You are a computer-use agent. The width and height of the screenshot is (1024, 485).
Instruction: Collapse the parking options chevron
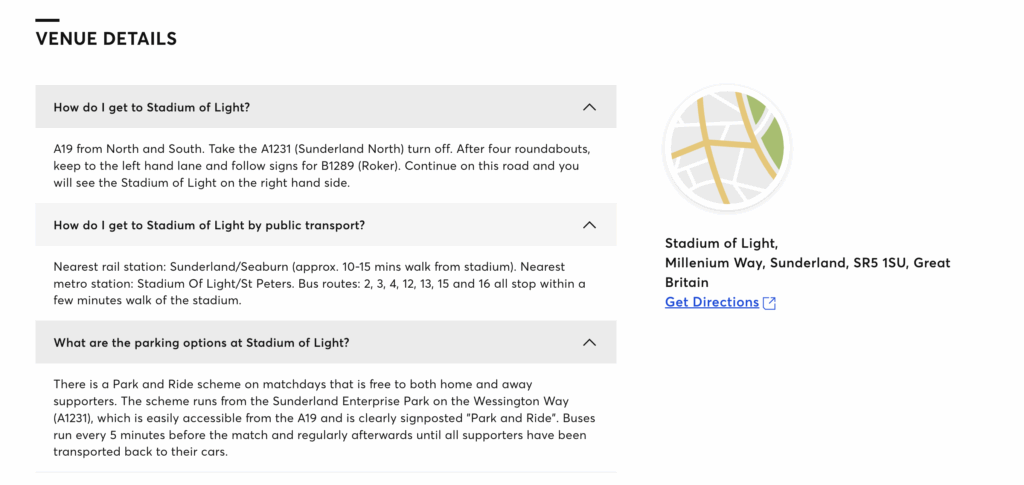point(589,342)
